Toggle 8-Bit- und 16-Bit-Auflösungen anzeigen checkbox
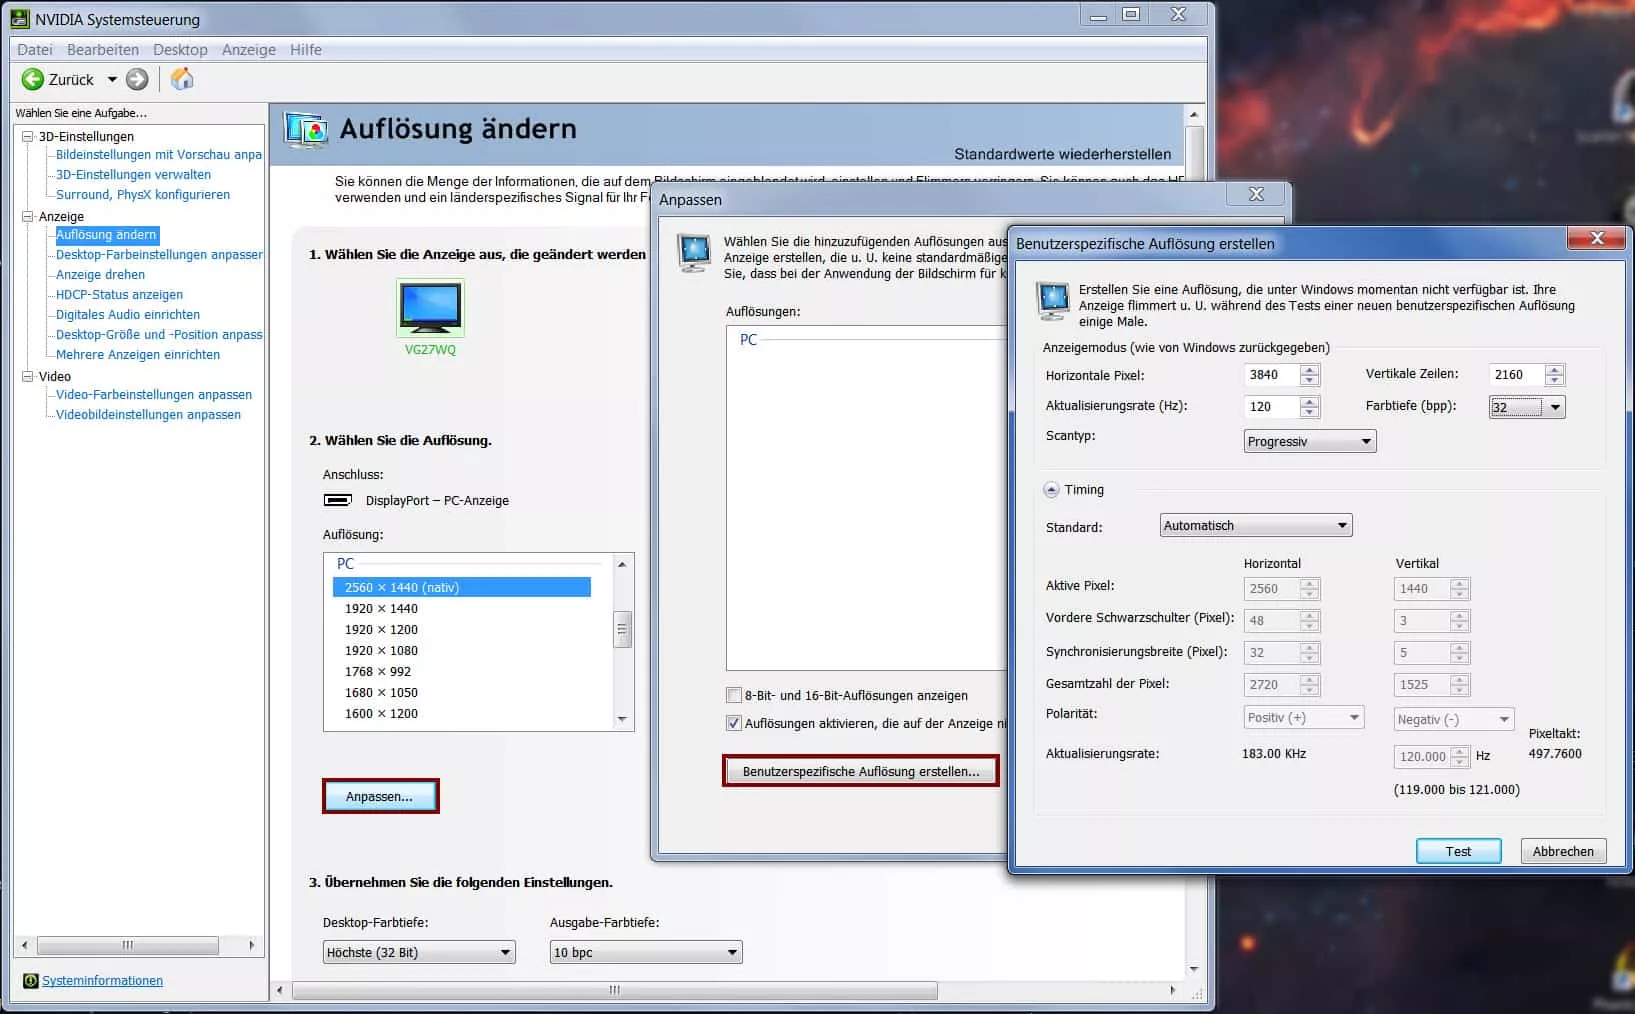Viewport: 1635px width, 1014px height. click(x=734, y=696)
